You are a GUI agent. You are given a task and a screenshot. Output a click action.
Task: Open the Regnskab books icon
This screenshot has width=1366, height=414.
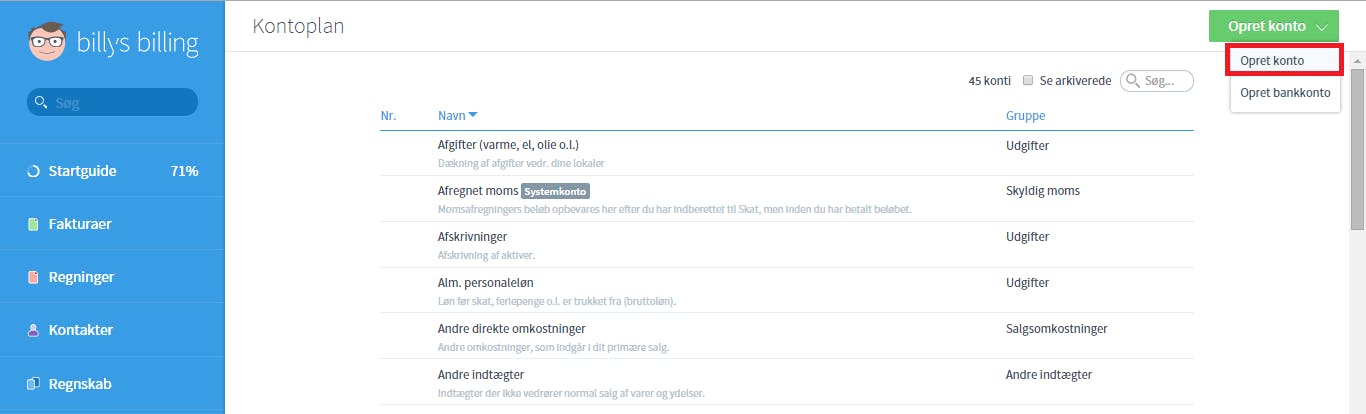tap(33, 383)
